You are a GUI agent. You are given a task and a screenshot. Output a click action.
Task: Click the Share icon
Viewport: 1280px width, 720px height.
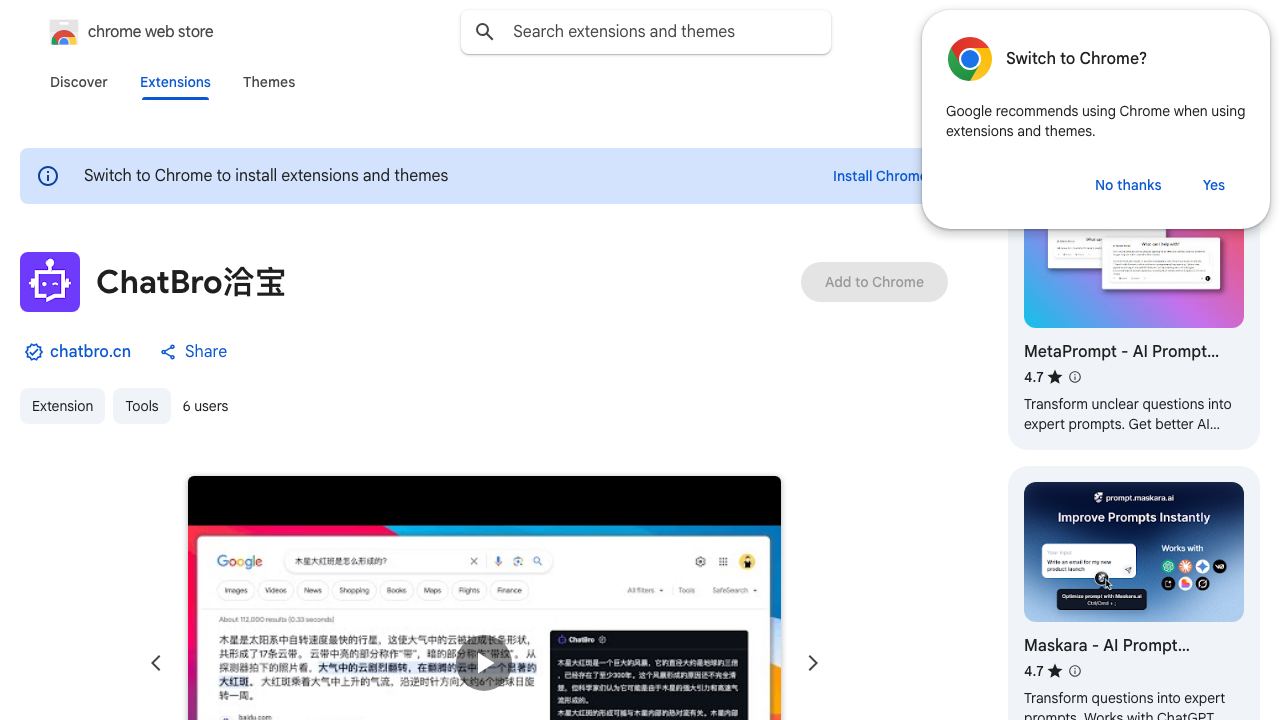coord(168,352)
